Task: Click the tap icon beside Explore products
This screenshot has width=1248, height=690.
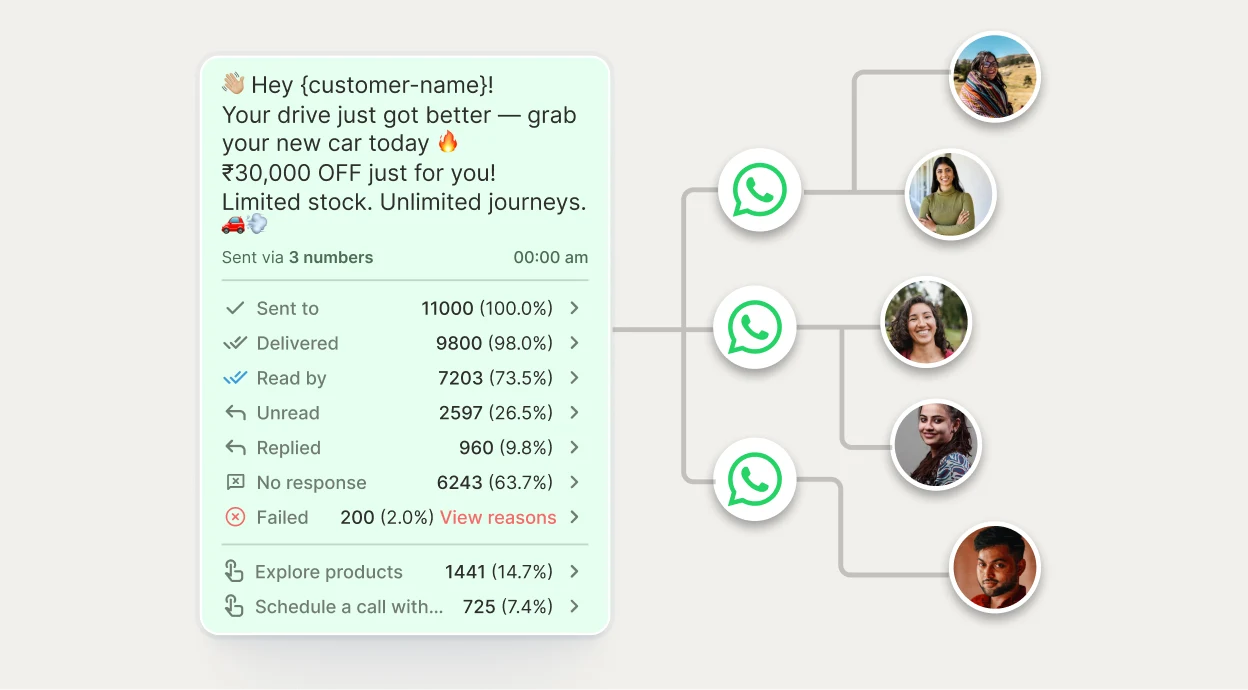Action: (234, 572)
